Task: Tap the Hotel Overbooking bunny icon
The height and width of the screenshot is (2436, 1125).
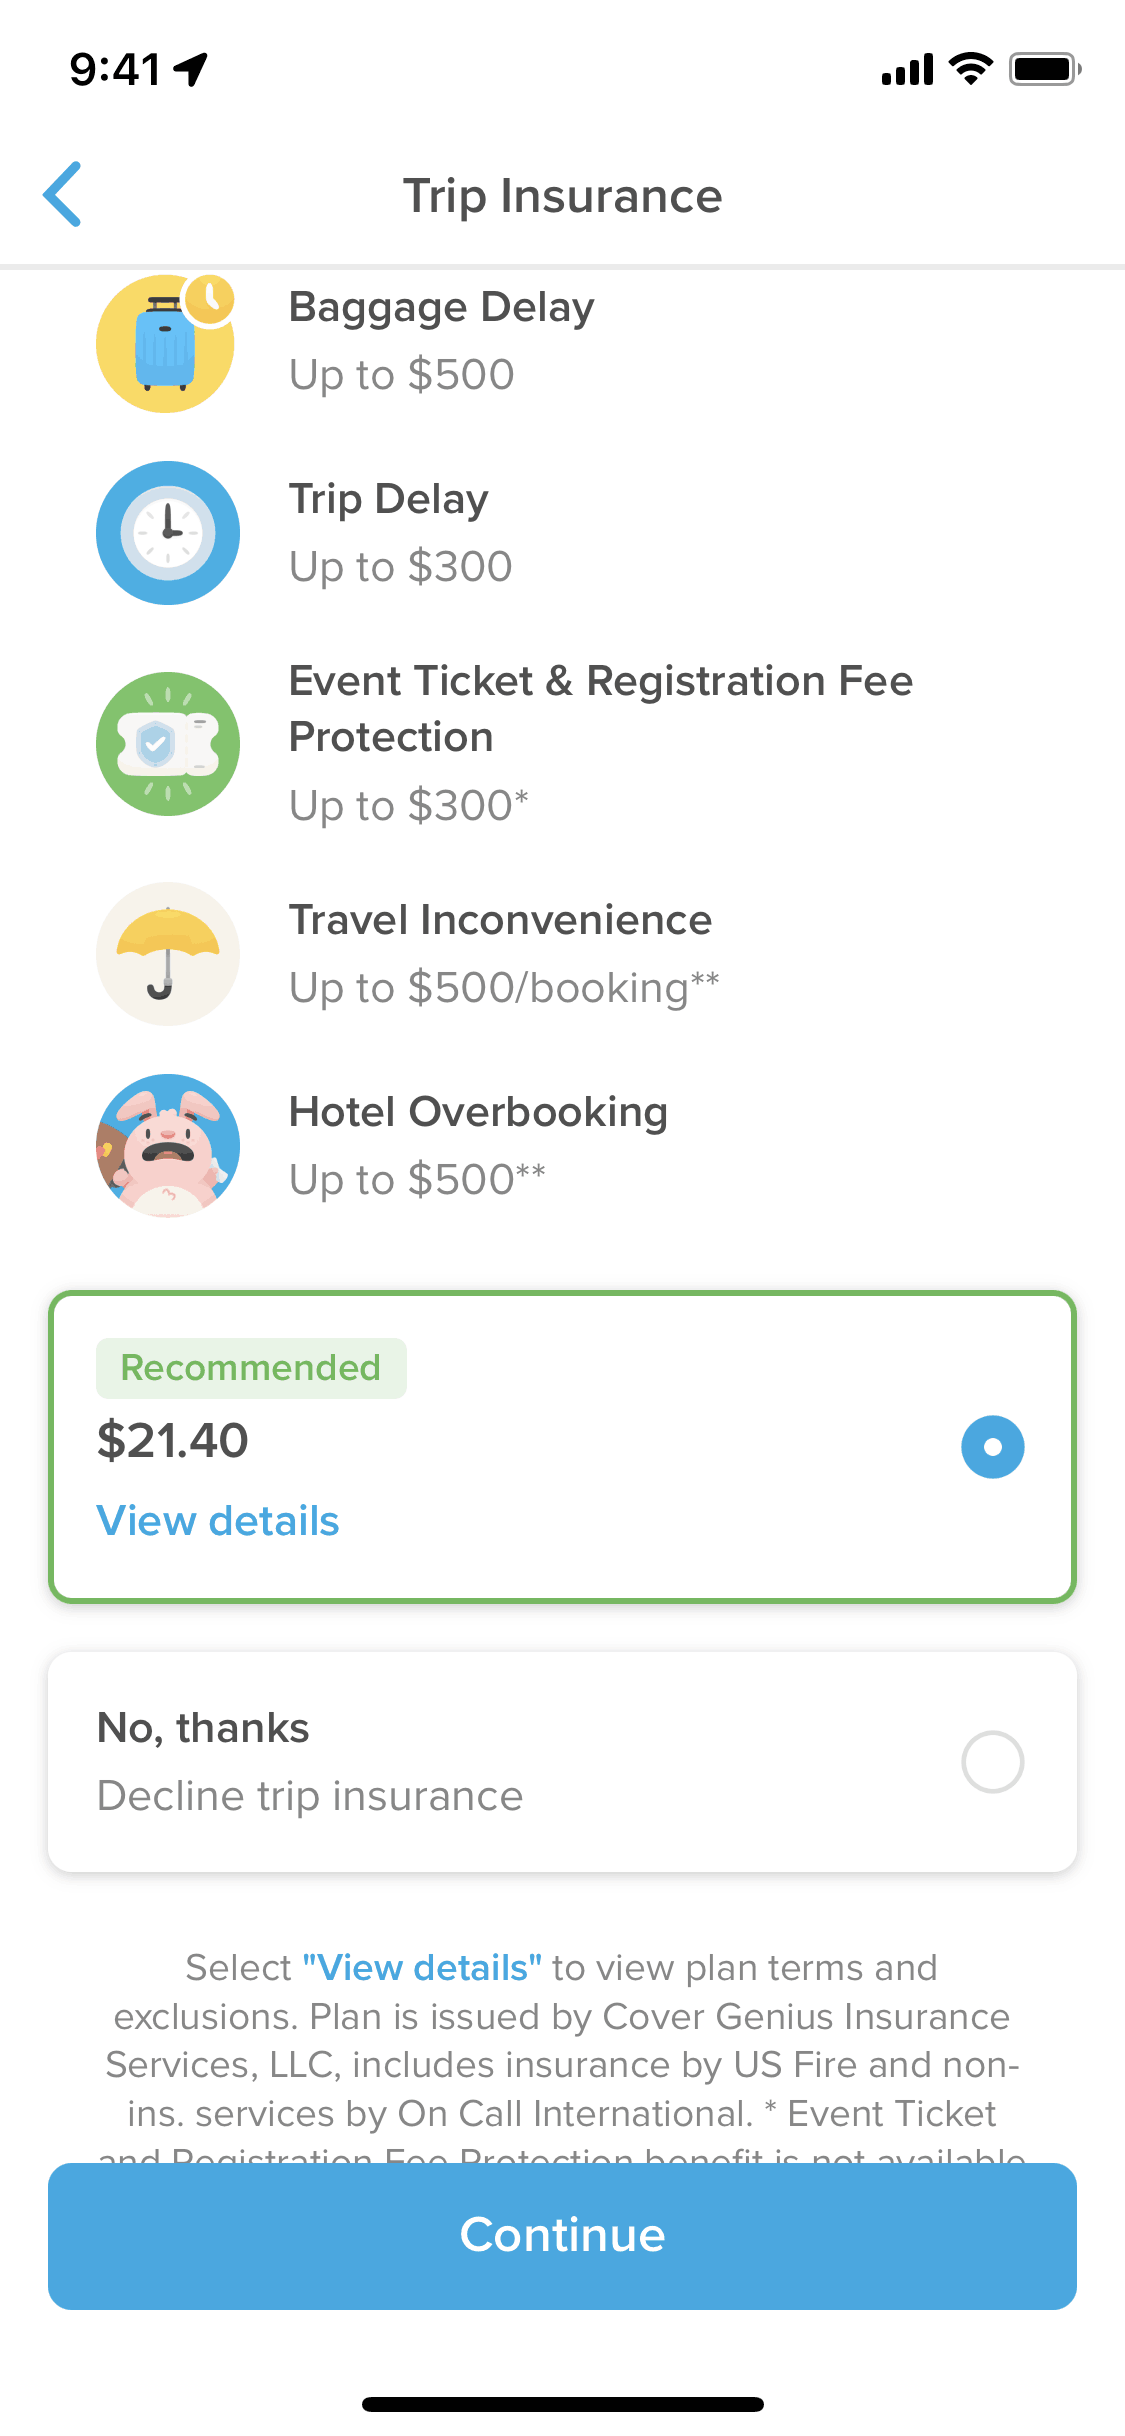Action: pos(168,1146)
